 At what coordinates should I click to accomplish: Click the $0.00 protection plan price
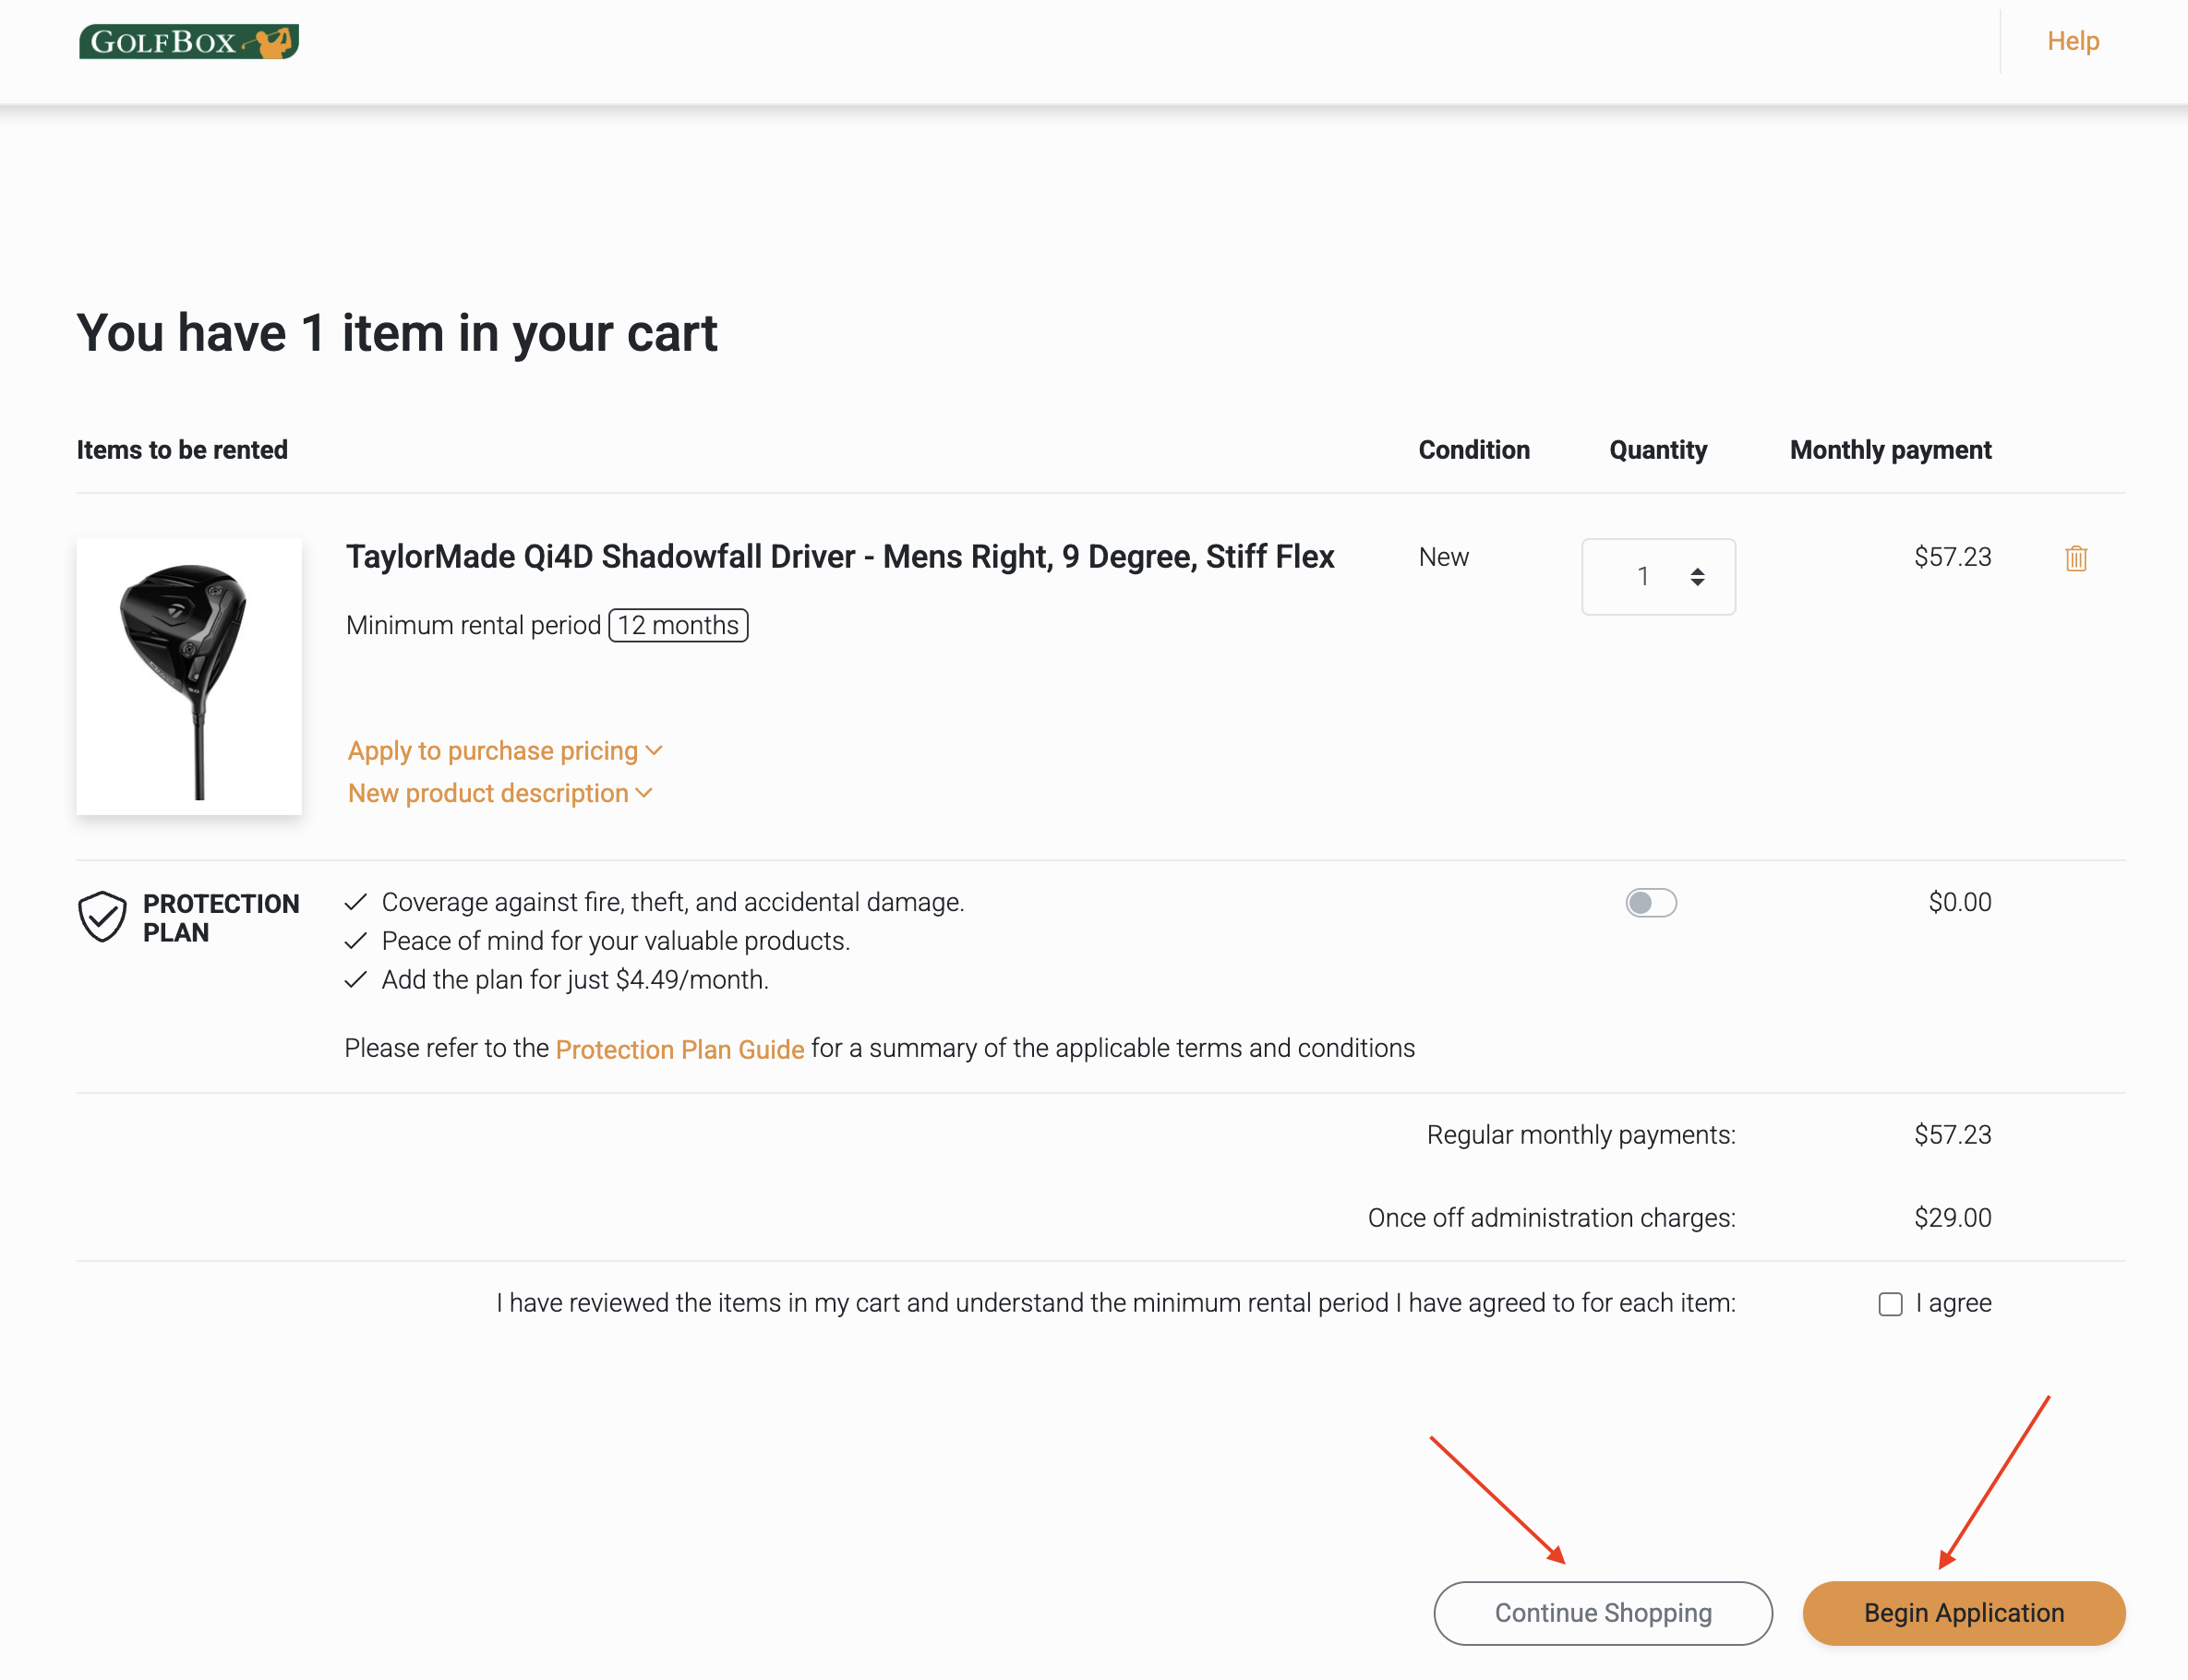[x=1959, y=902]
